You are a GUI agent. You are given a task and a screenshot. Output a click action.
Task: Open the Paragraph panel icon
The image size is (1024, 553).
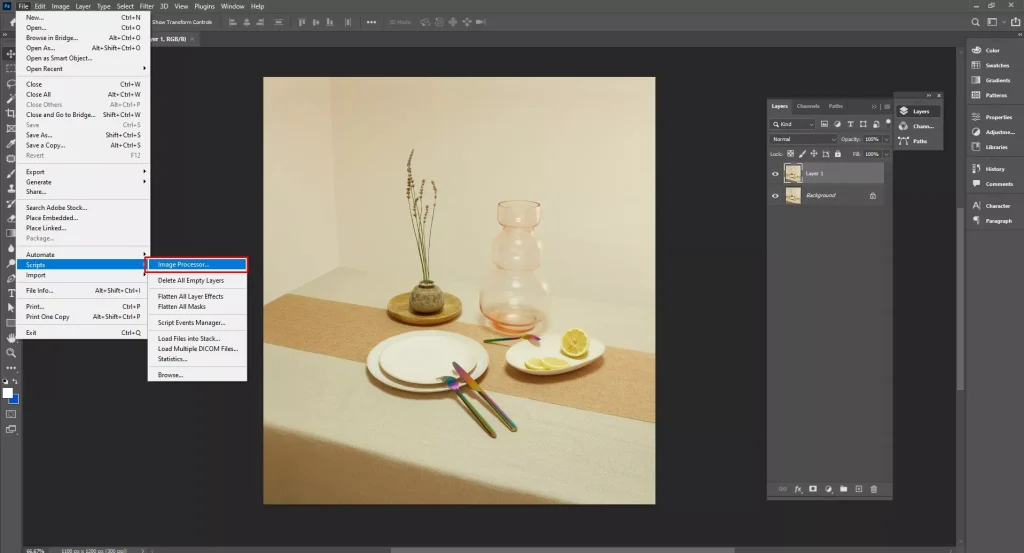tap(976, 221)
